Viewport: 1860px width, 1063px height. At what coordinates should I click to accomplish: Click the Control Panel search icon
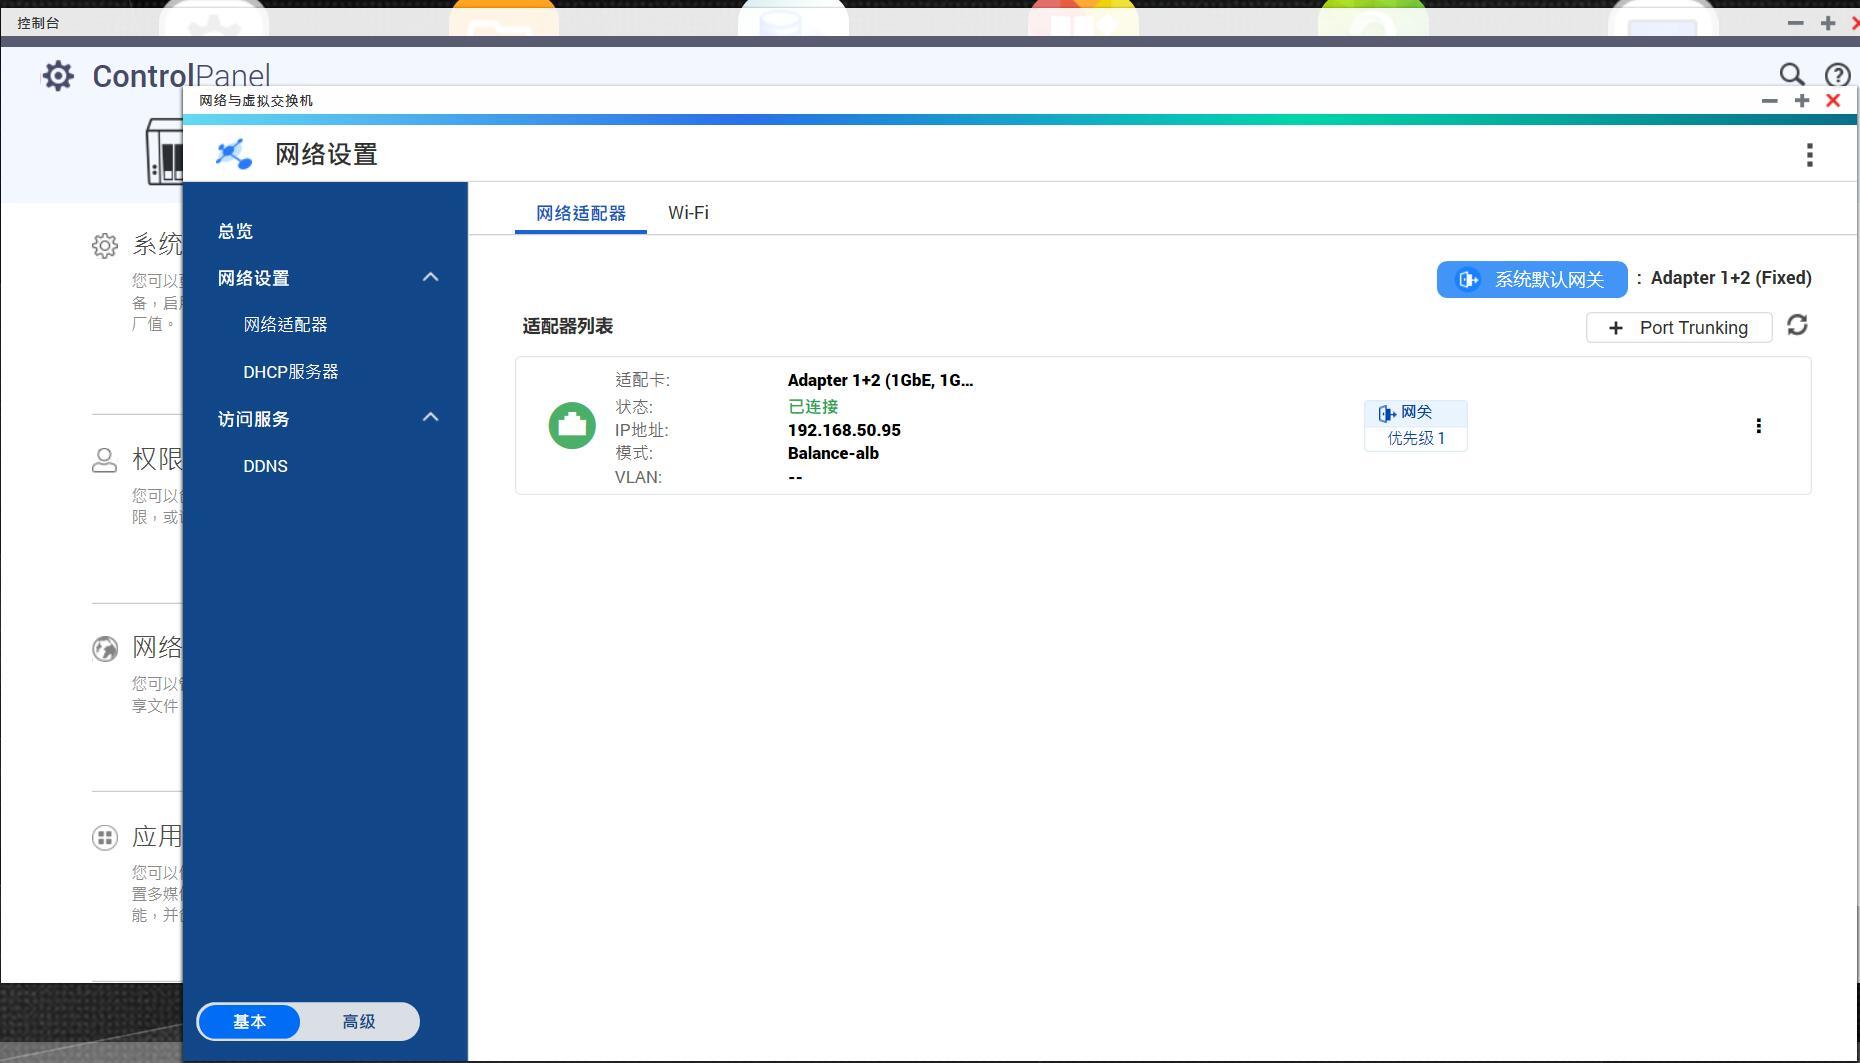1791,75
